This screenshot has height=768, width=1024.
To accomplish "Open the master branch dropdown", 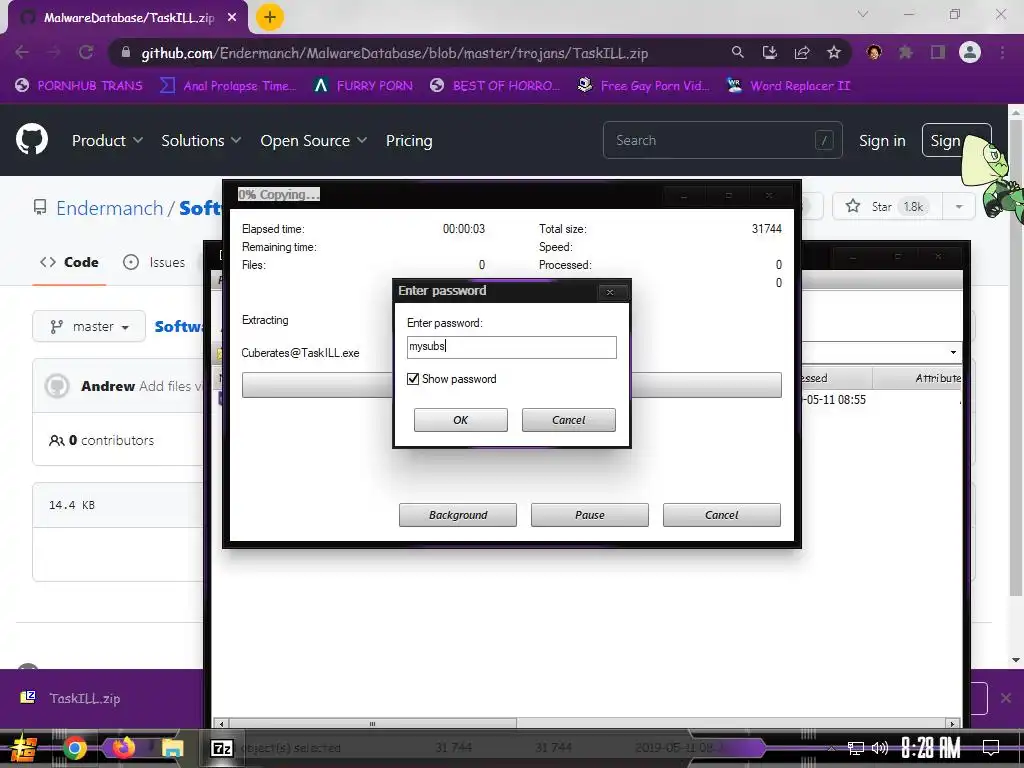I will click(89, 326).
